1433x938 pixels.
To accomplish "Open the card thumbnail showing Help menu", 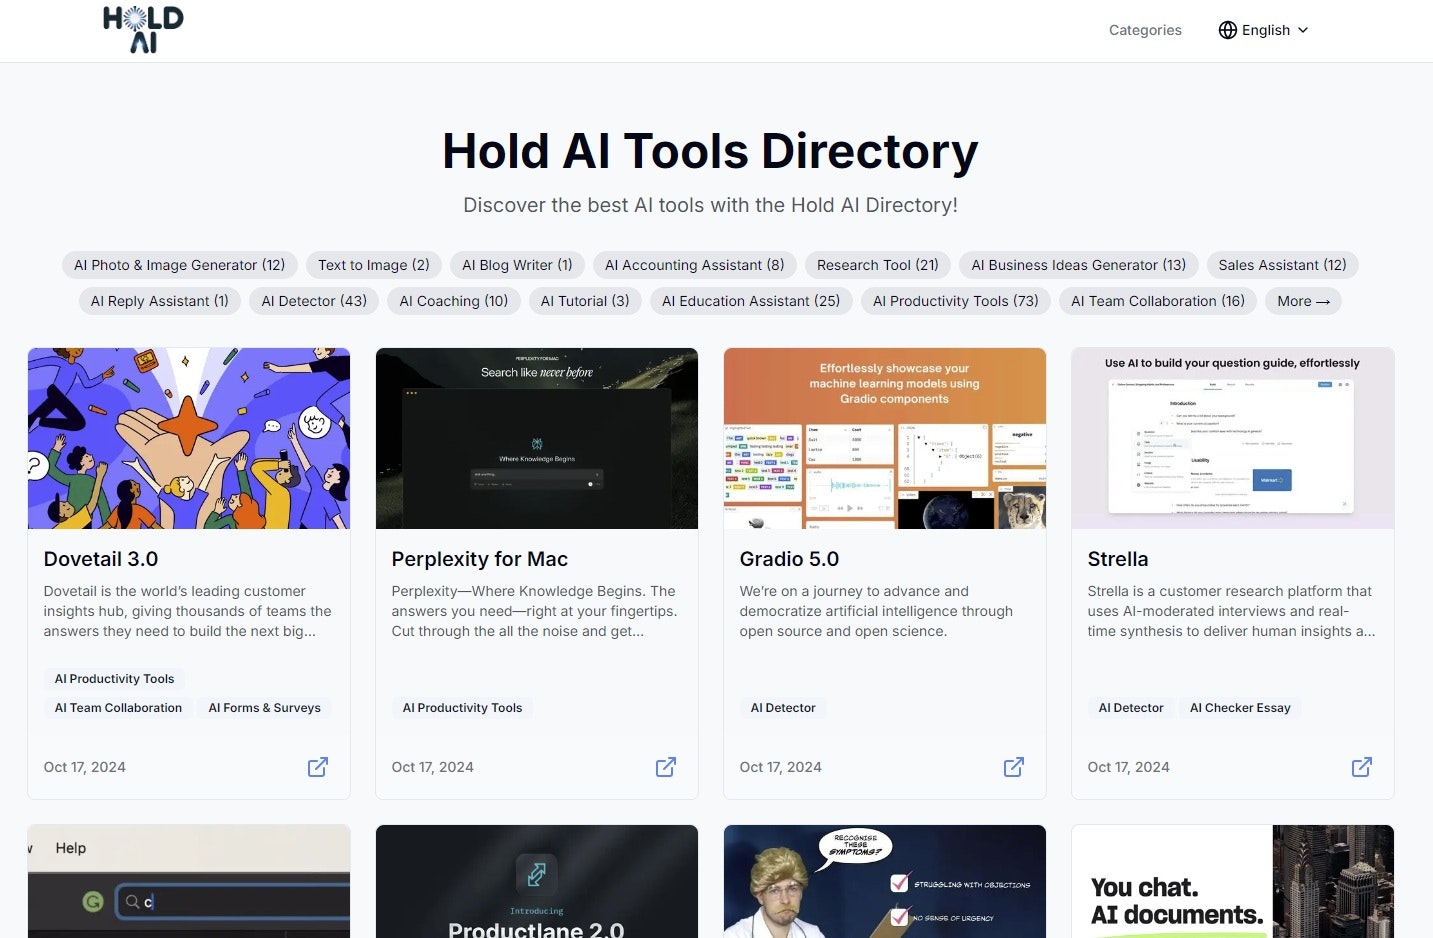I will (x=189, y=881).
